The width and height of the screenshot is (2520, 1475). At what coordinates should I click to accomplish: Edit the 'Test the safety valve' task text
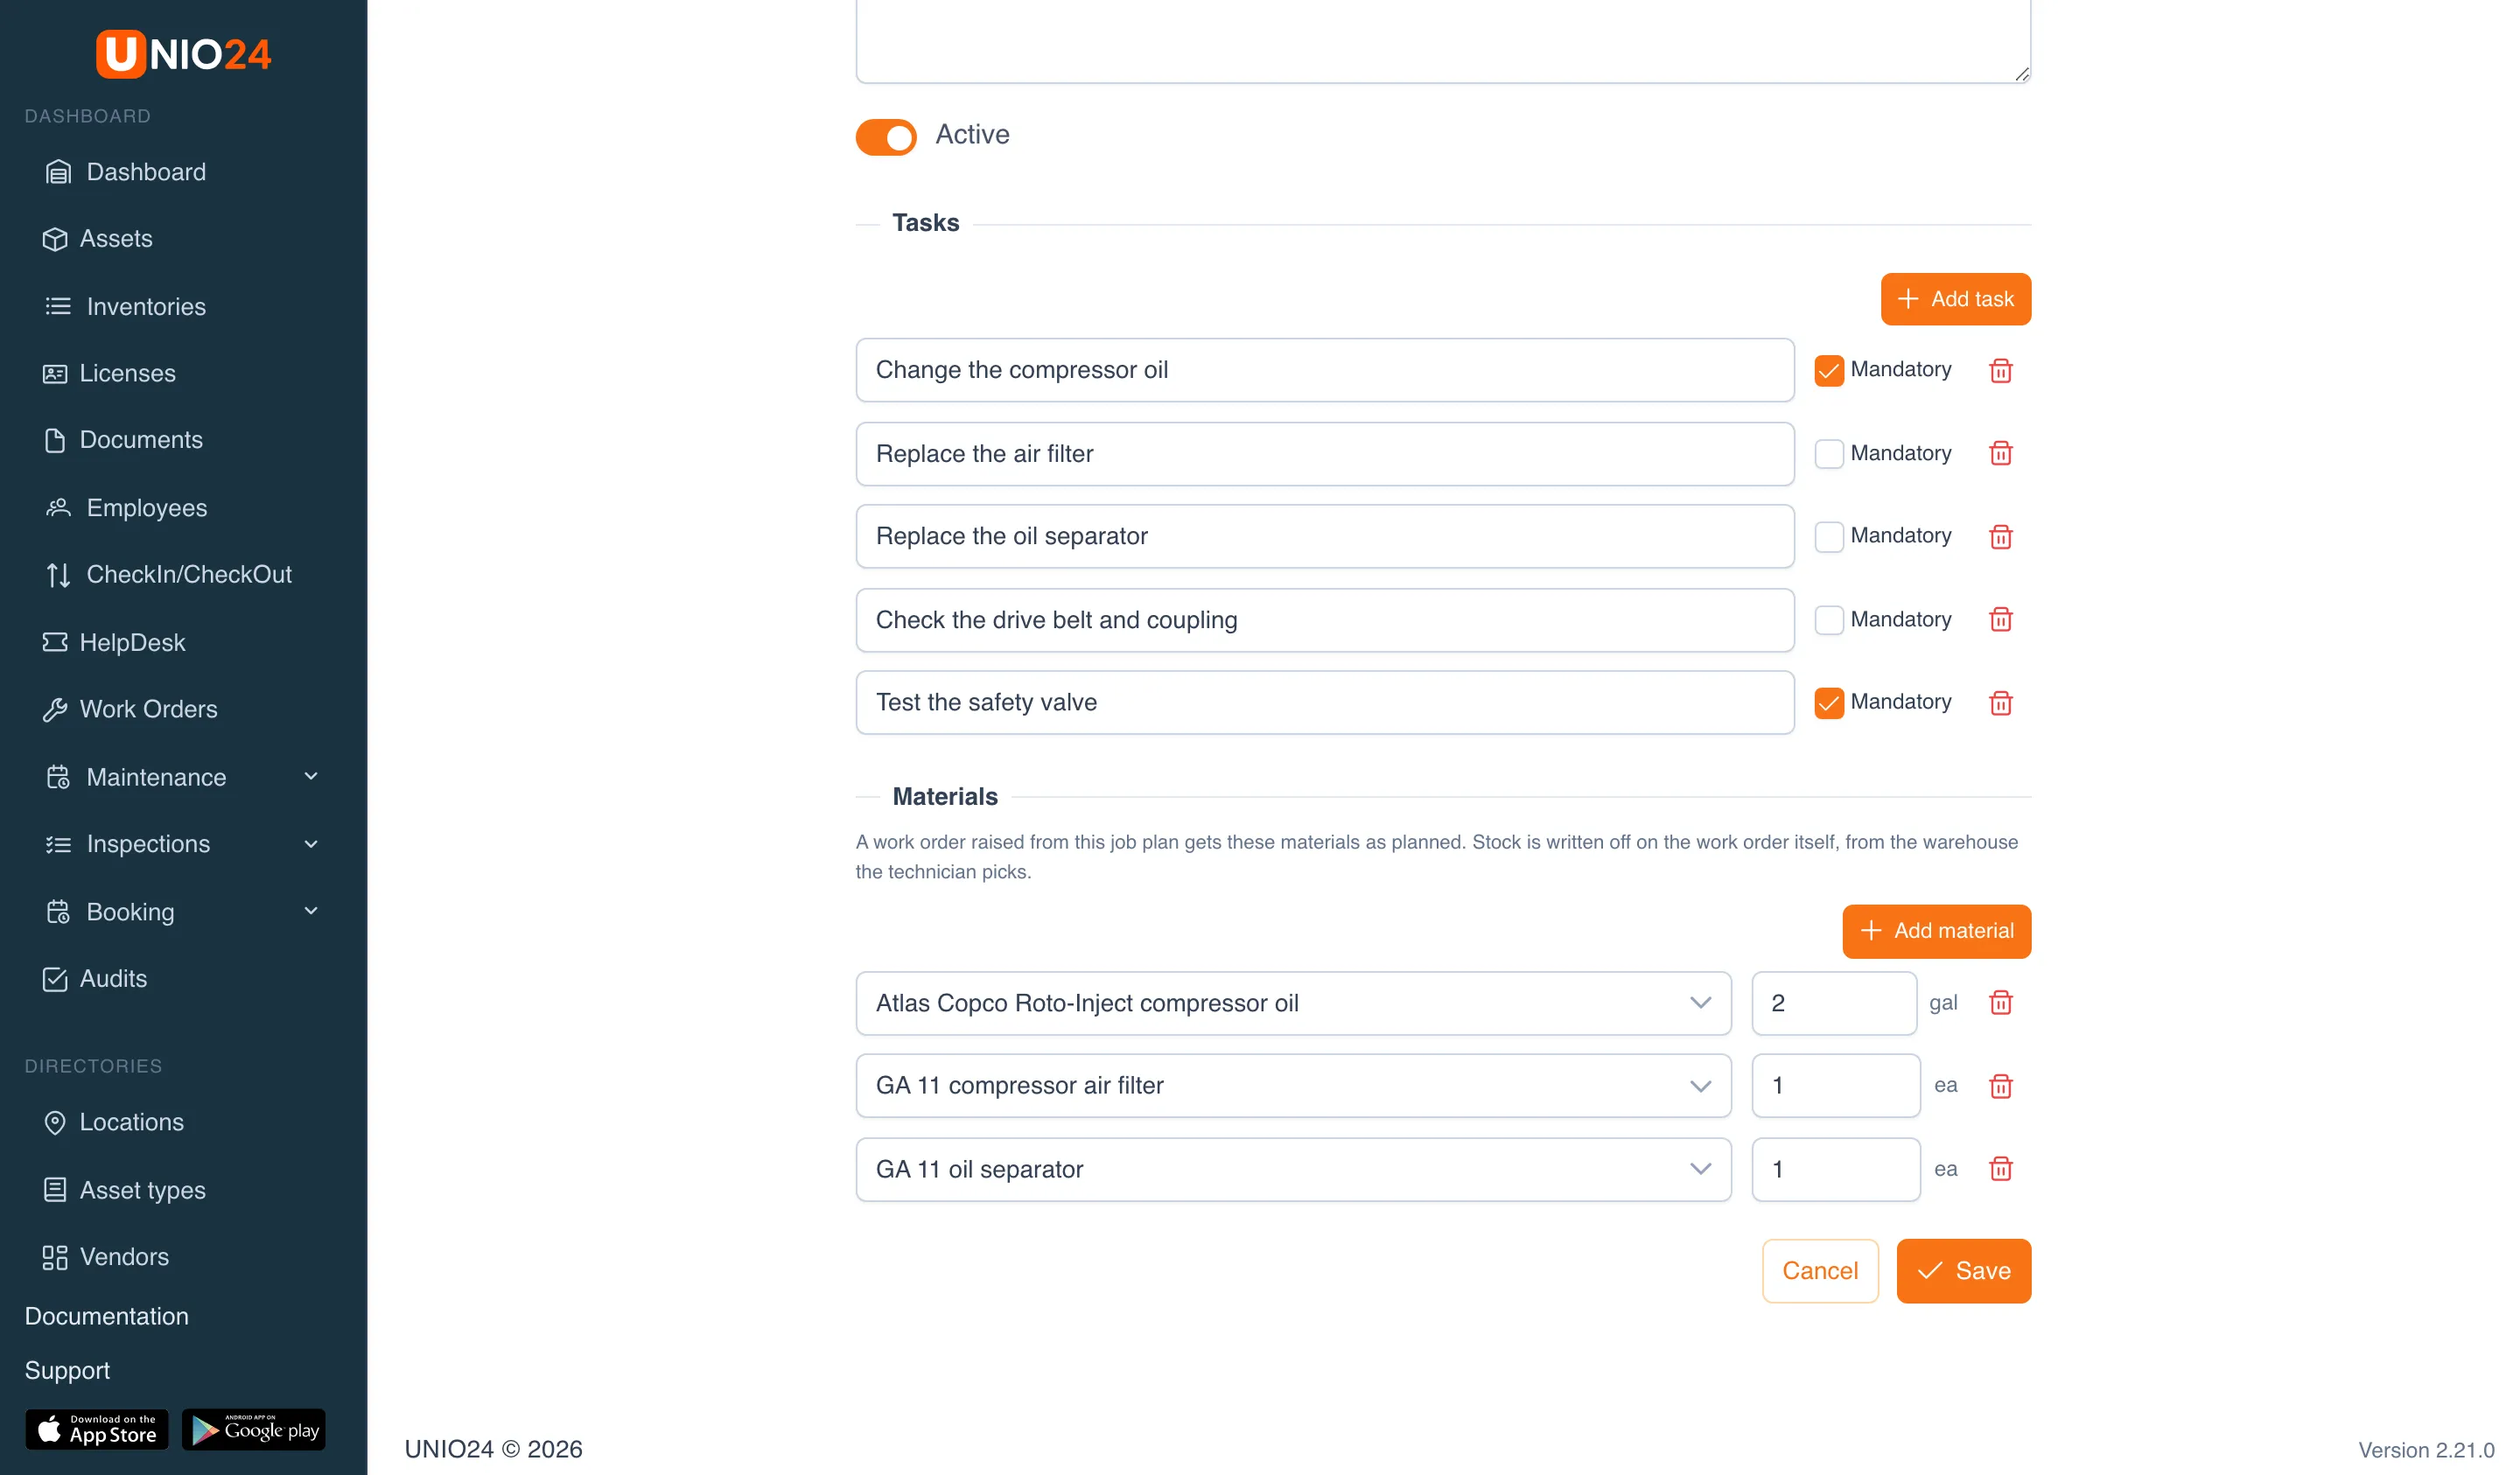[1325, 703]
